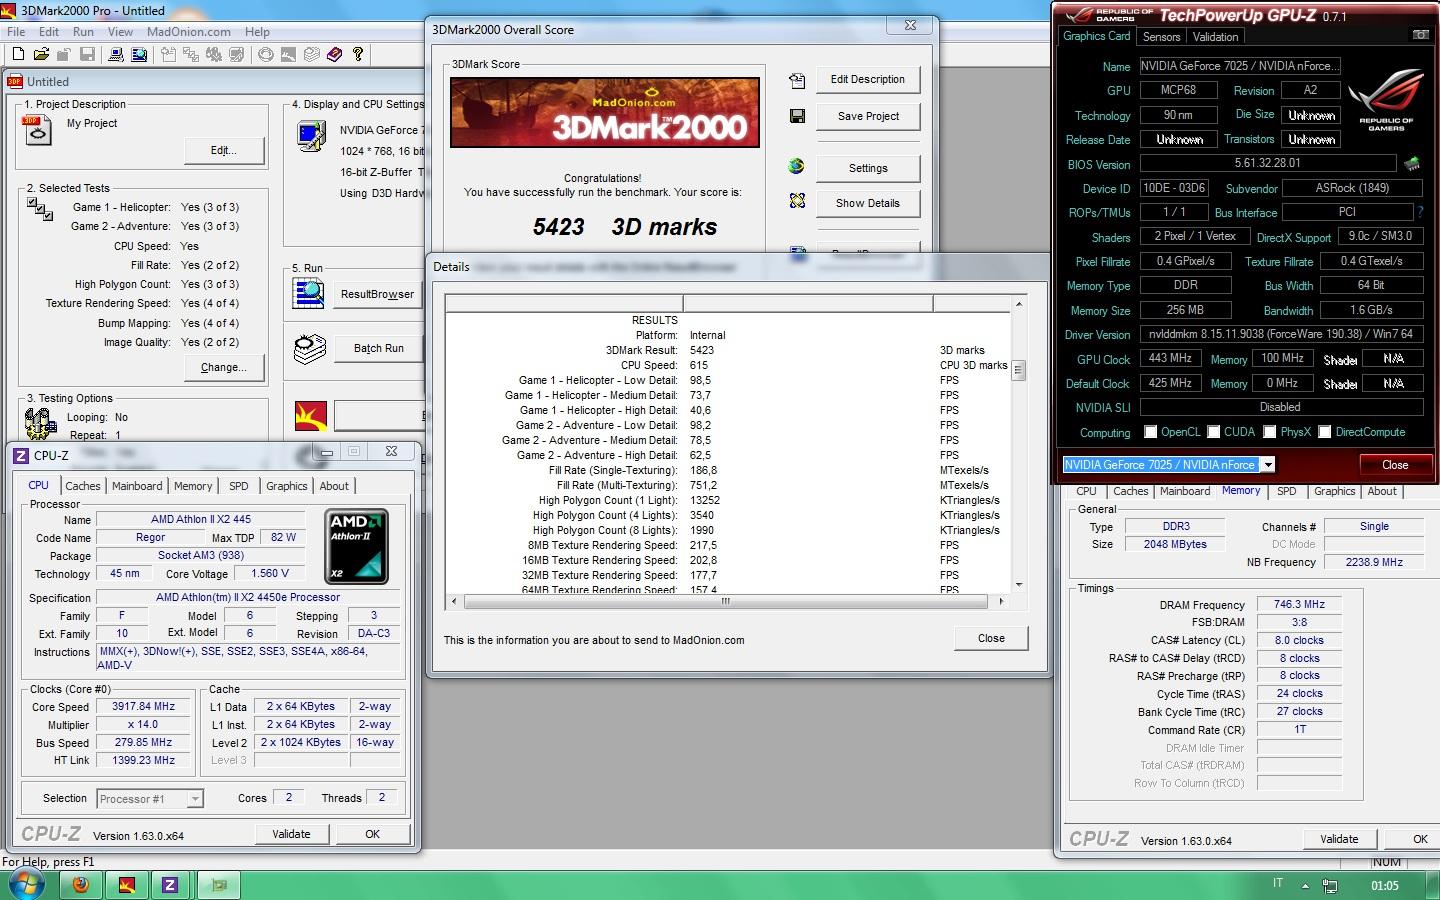Click the network icon in system tray
The width and height of the screenshot is (1440, 900).
tap(1330, 885)
